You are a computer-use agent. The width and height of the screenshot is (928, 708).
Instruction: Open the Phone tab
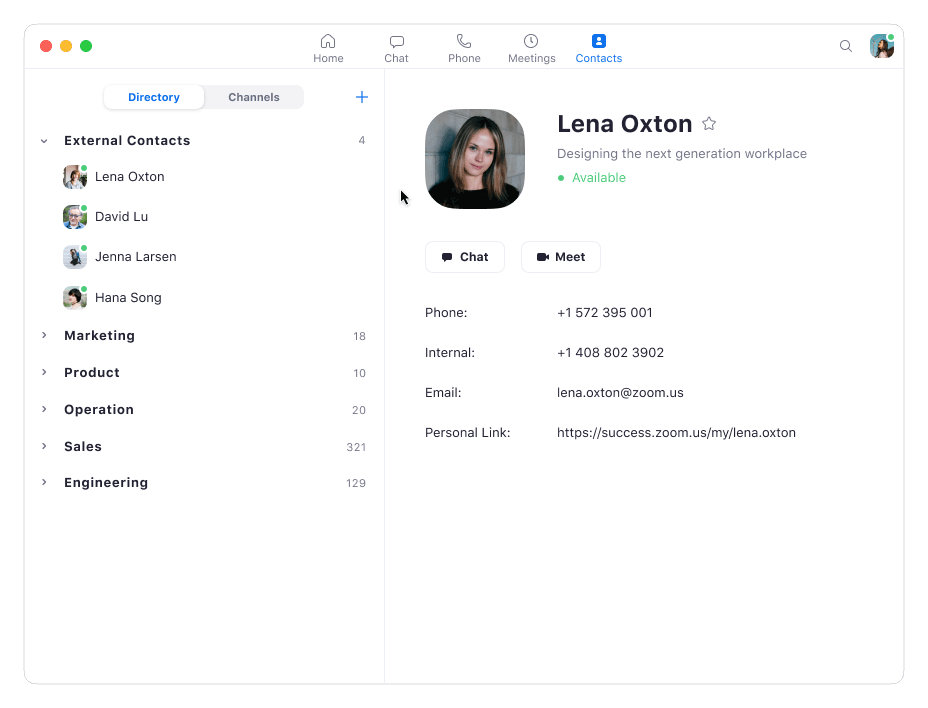click(x=464, y=49)
